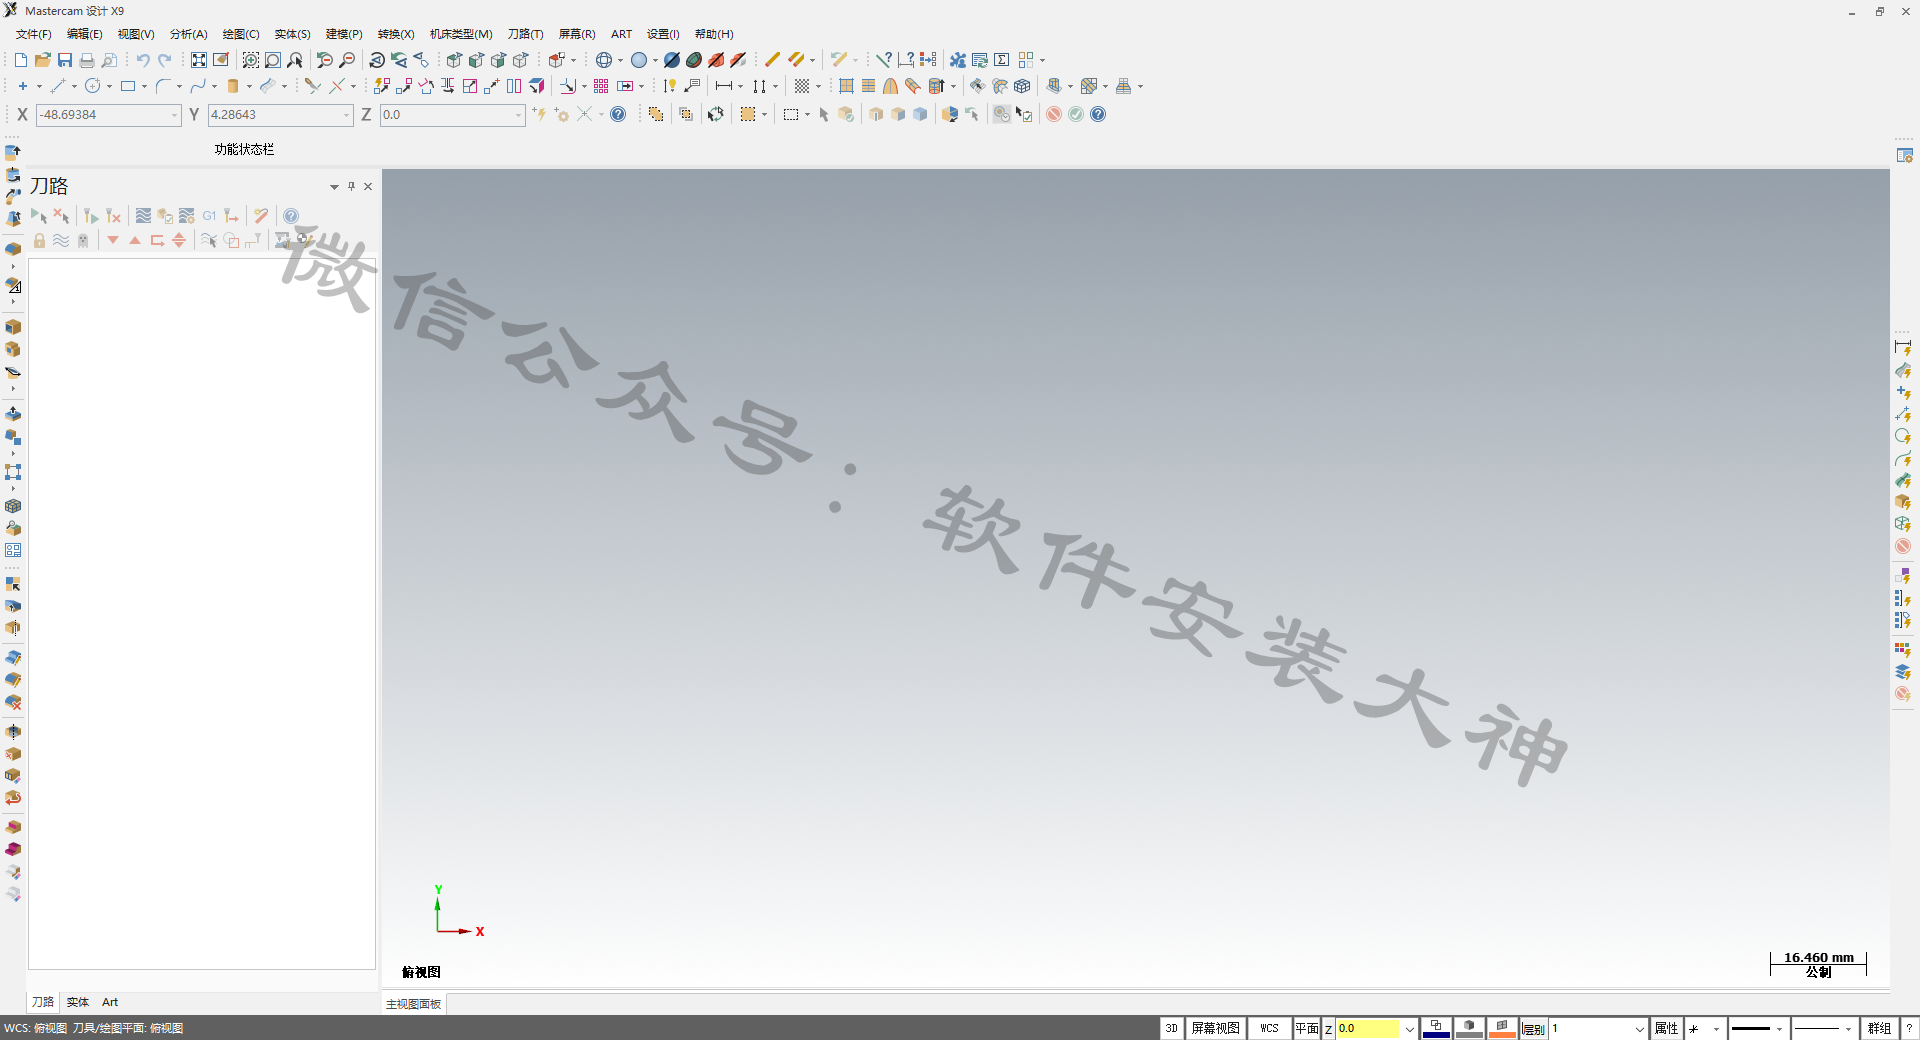Open the 层别 level number dropdown
The image size is (1920, 1040).
point(1639,1028)
